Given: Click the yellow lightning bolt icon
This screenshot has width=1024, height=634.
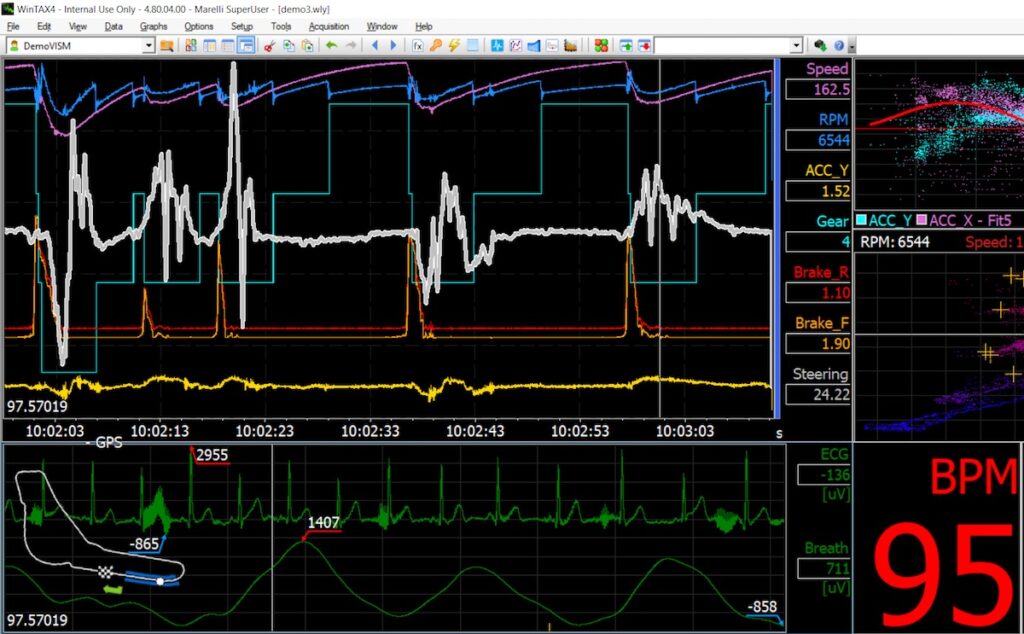Looking at the screenshot, I should (454, 46).
